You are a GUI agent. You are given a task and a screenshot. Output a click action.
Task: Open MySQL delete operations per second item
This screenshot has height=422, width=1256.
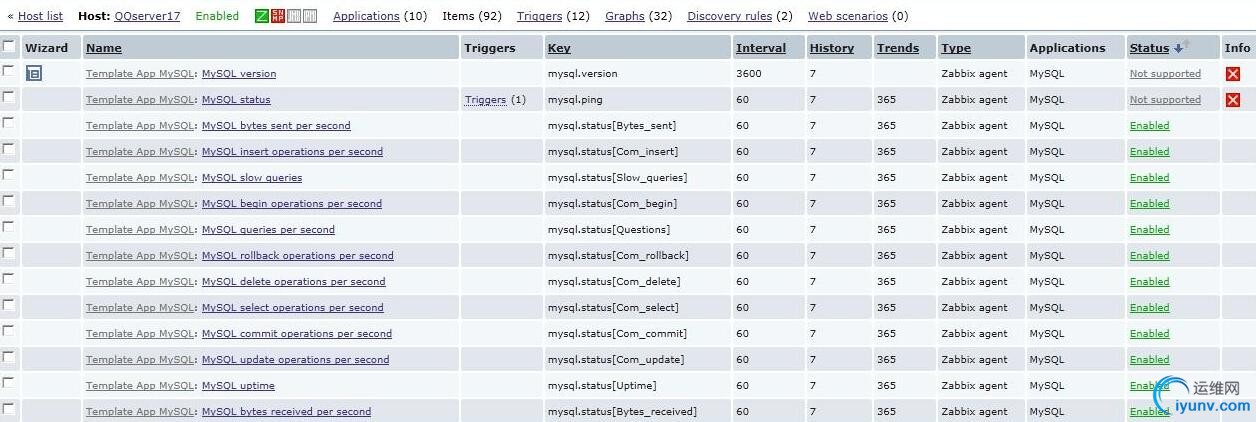coord(293,282)
